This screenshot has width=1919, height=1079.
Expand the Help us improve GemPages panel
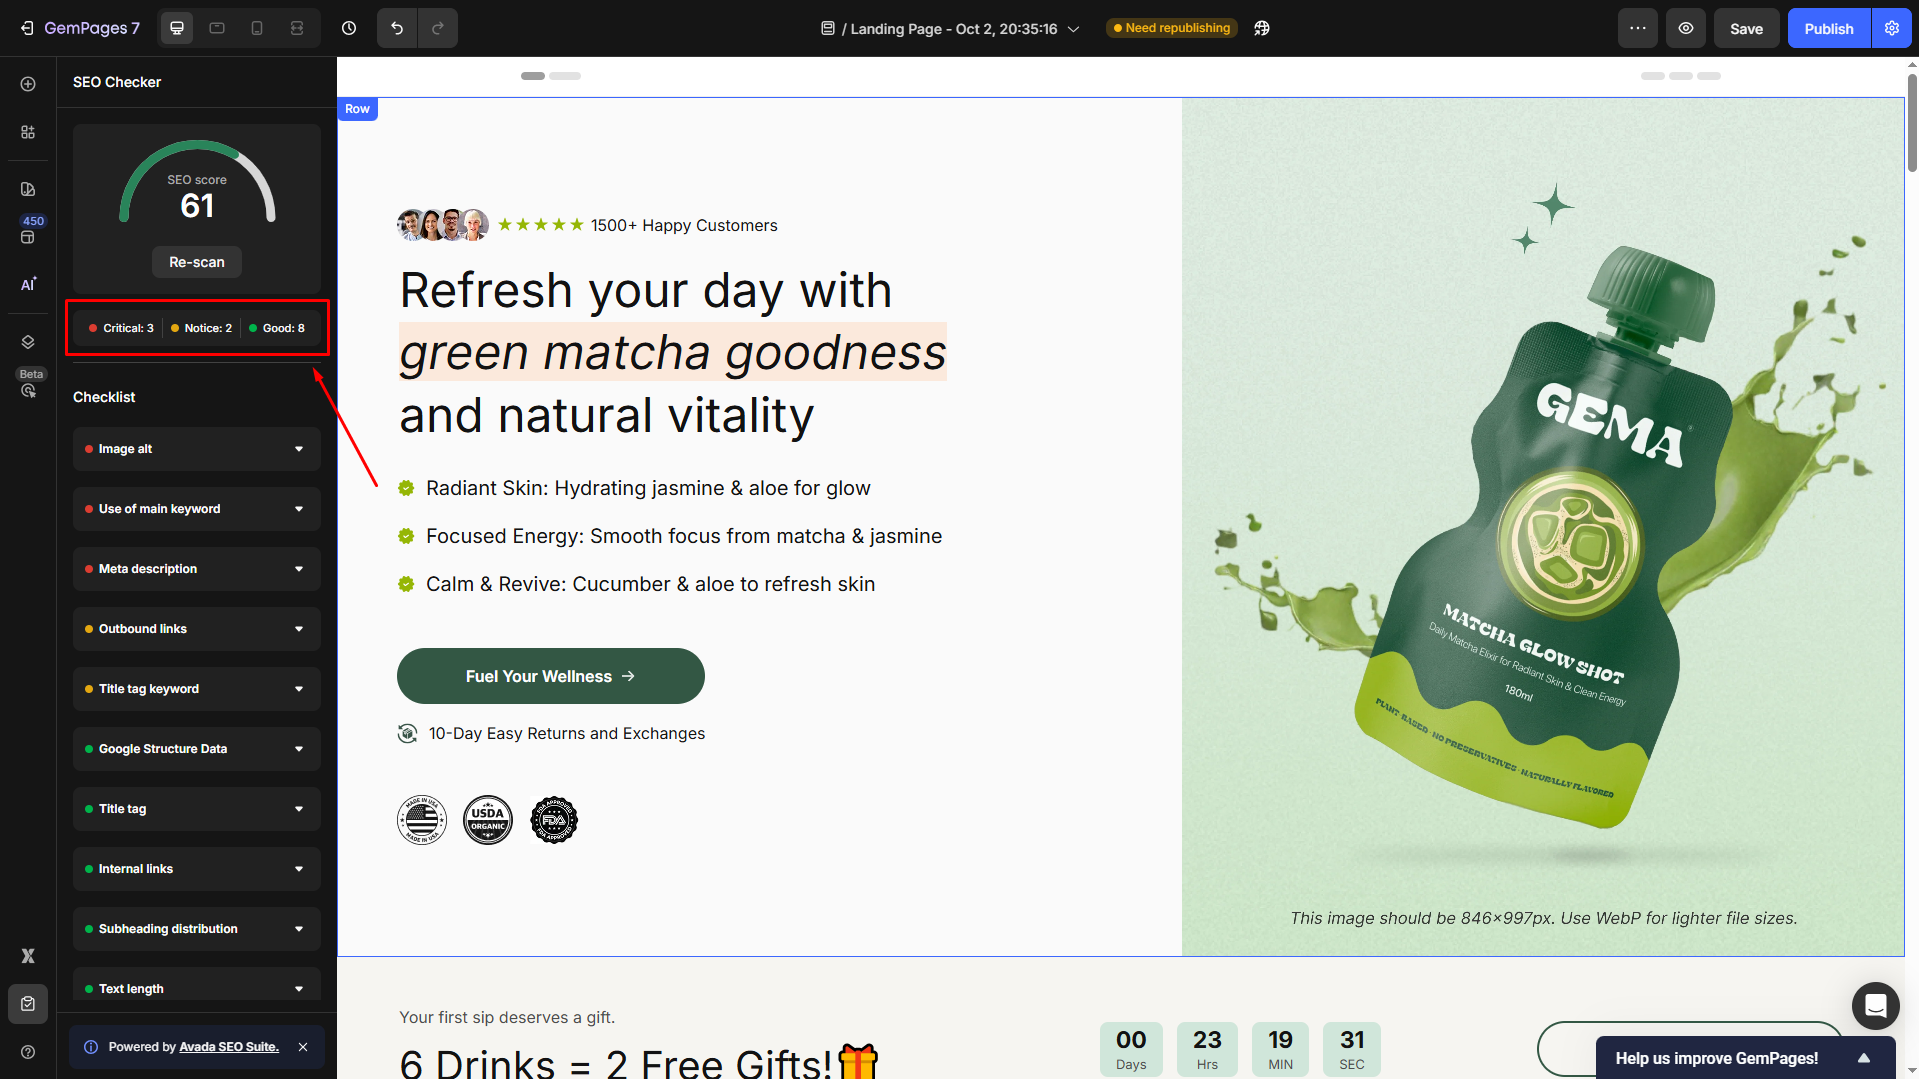1746,1058
